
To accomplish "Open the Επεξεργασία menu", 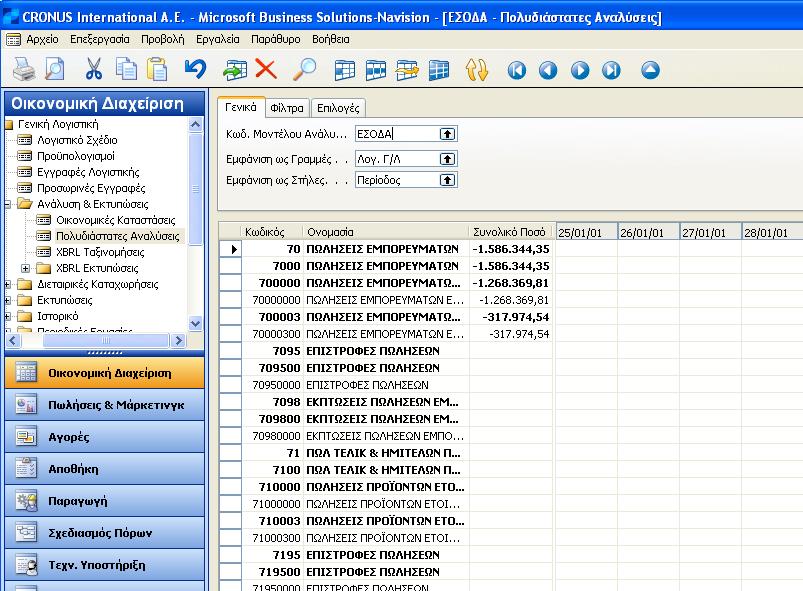I will [x=100, y=39].
